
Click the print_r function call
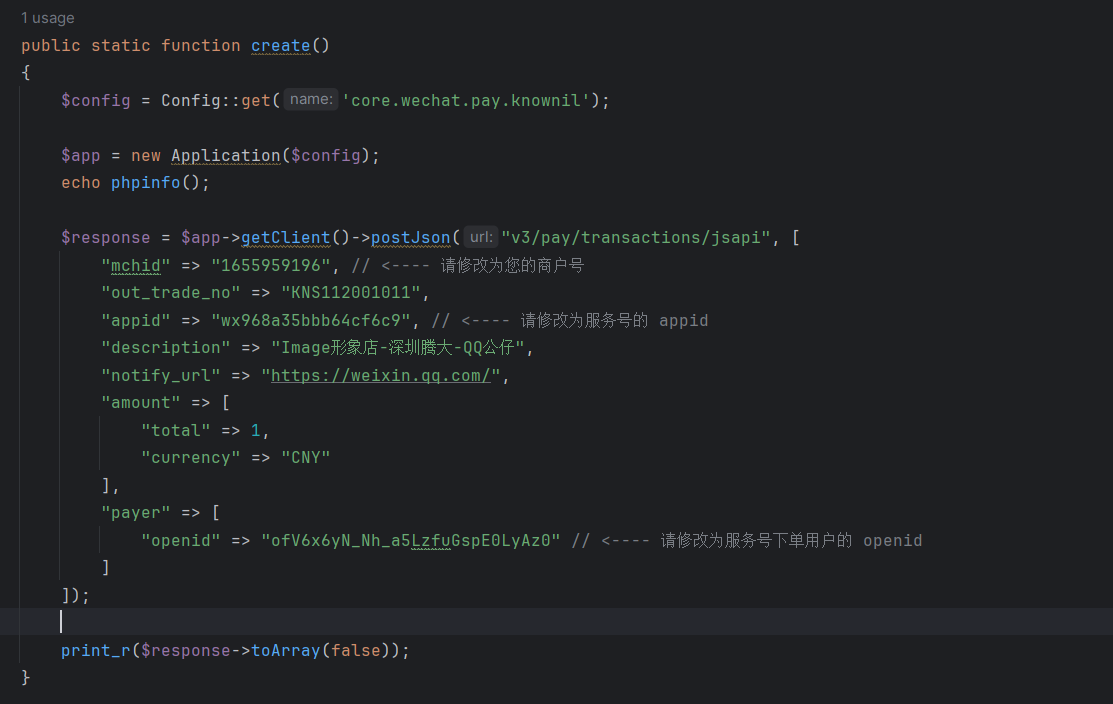pos(95,650)
